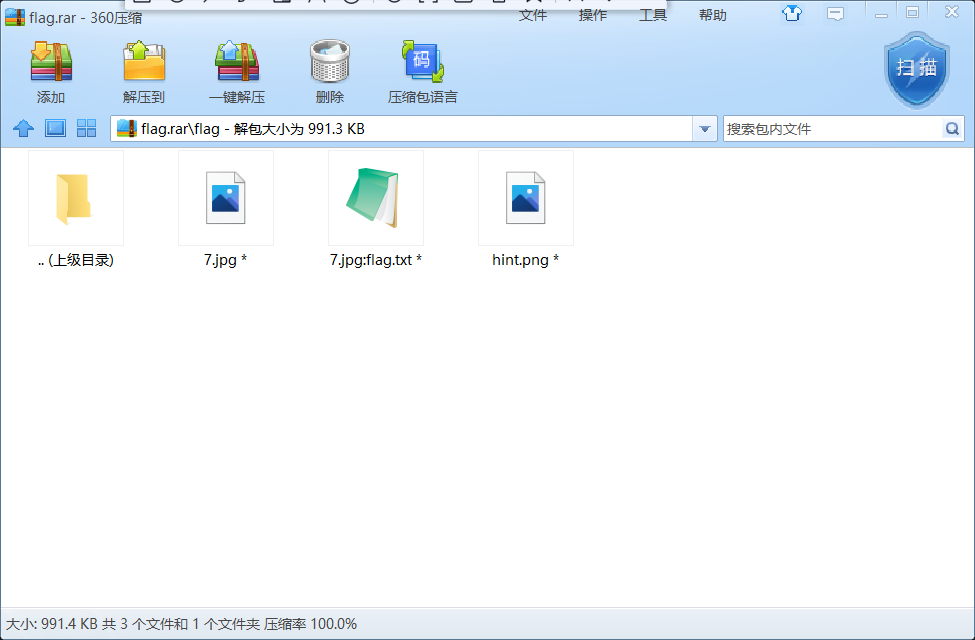Select the hint.png image file icon
Screen dimensions: 975x640
point(525,198)
